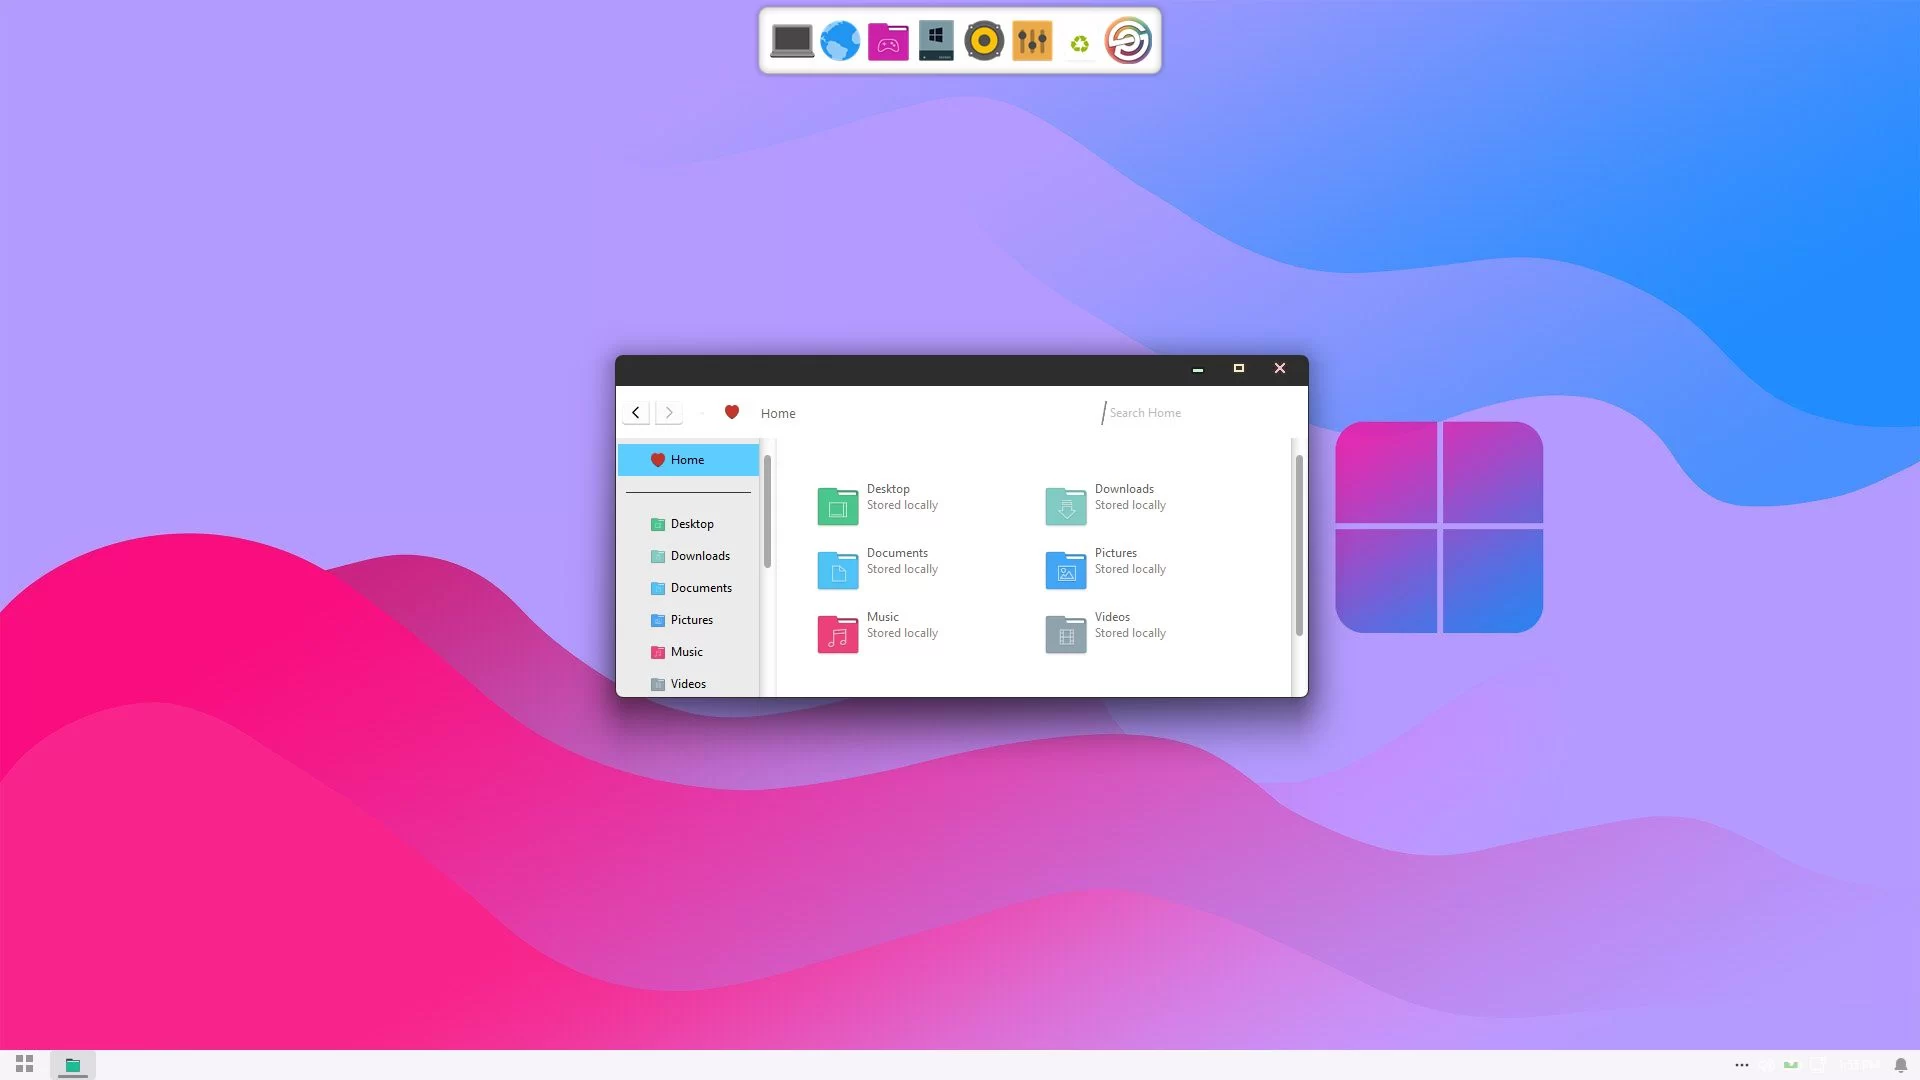Open Pictures from the sidebar
The width and height of the screenshot is (1920, 1080).
[x=688, y=620]
